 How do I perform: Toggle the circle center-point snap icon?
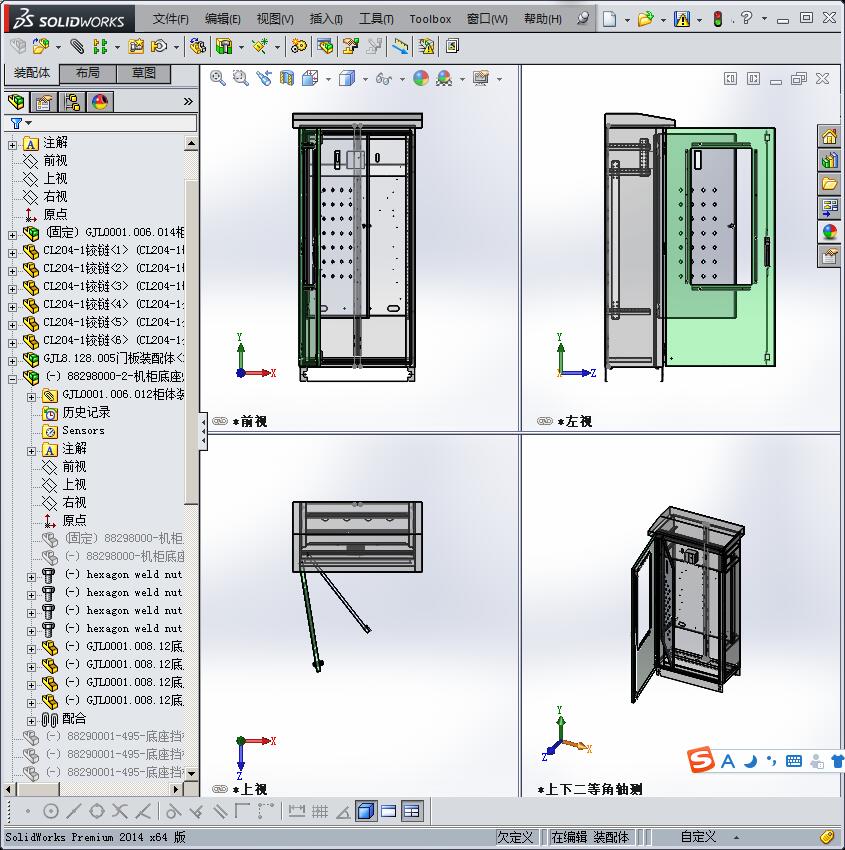coord(51,812)
